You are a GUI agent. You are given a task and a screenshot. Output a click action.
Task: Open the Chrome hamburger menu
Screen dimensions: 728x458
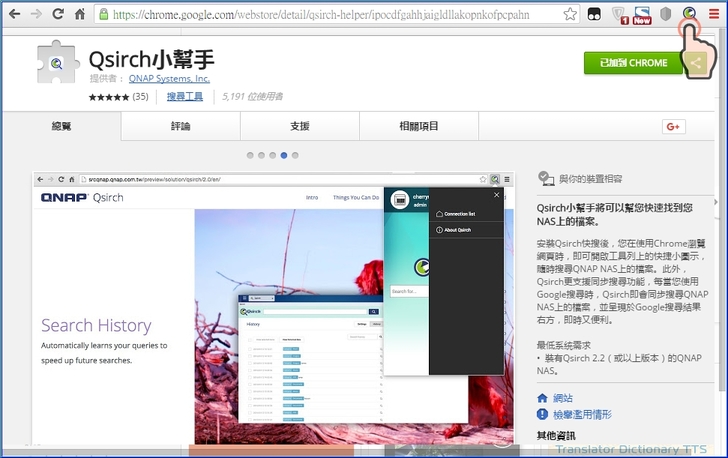point(713,14)
